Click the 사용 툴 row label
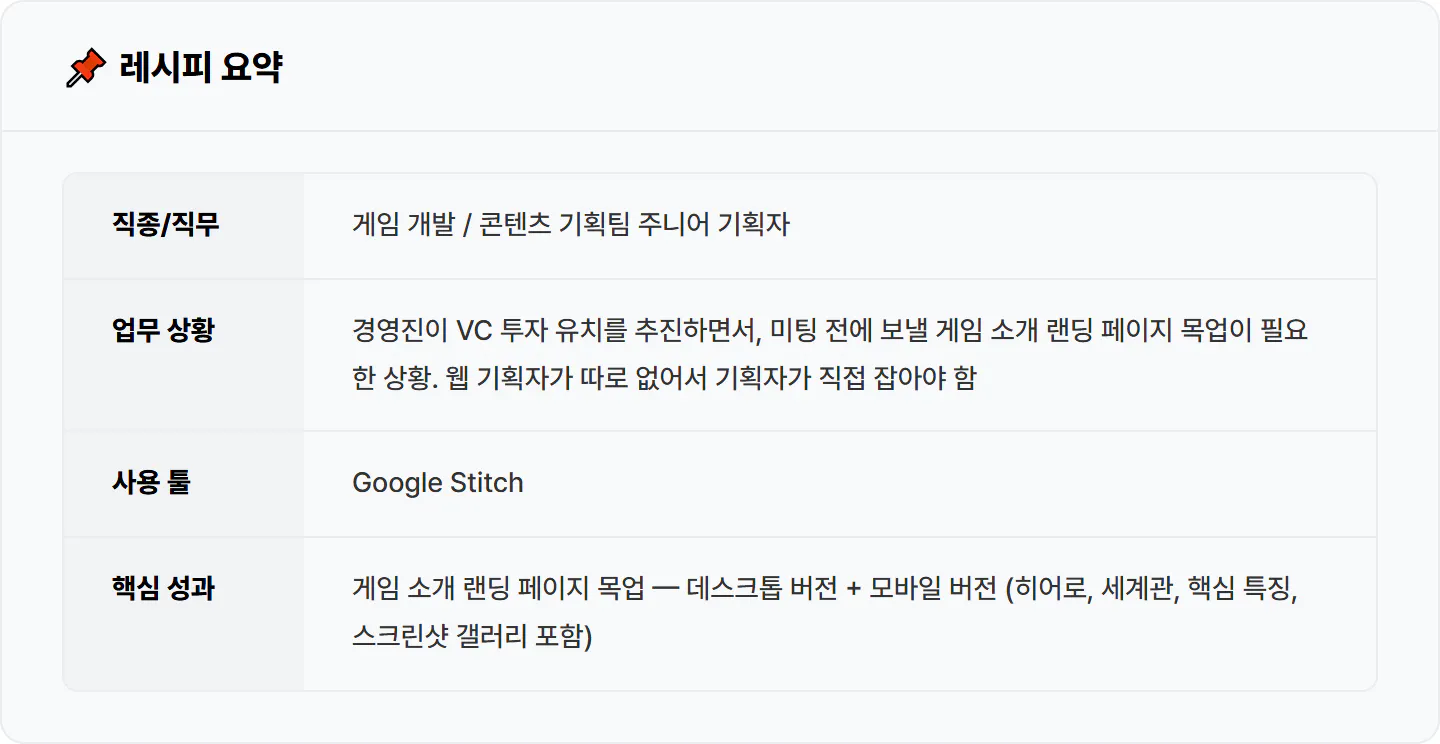The image size is (1440, 744). pos(151,482)
